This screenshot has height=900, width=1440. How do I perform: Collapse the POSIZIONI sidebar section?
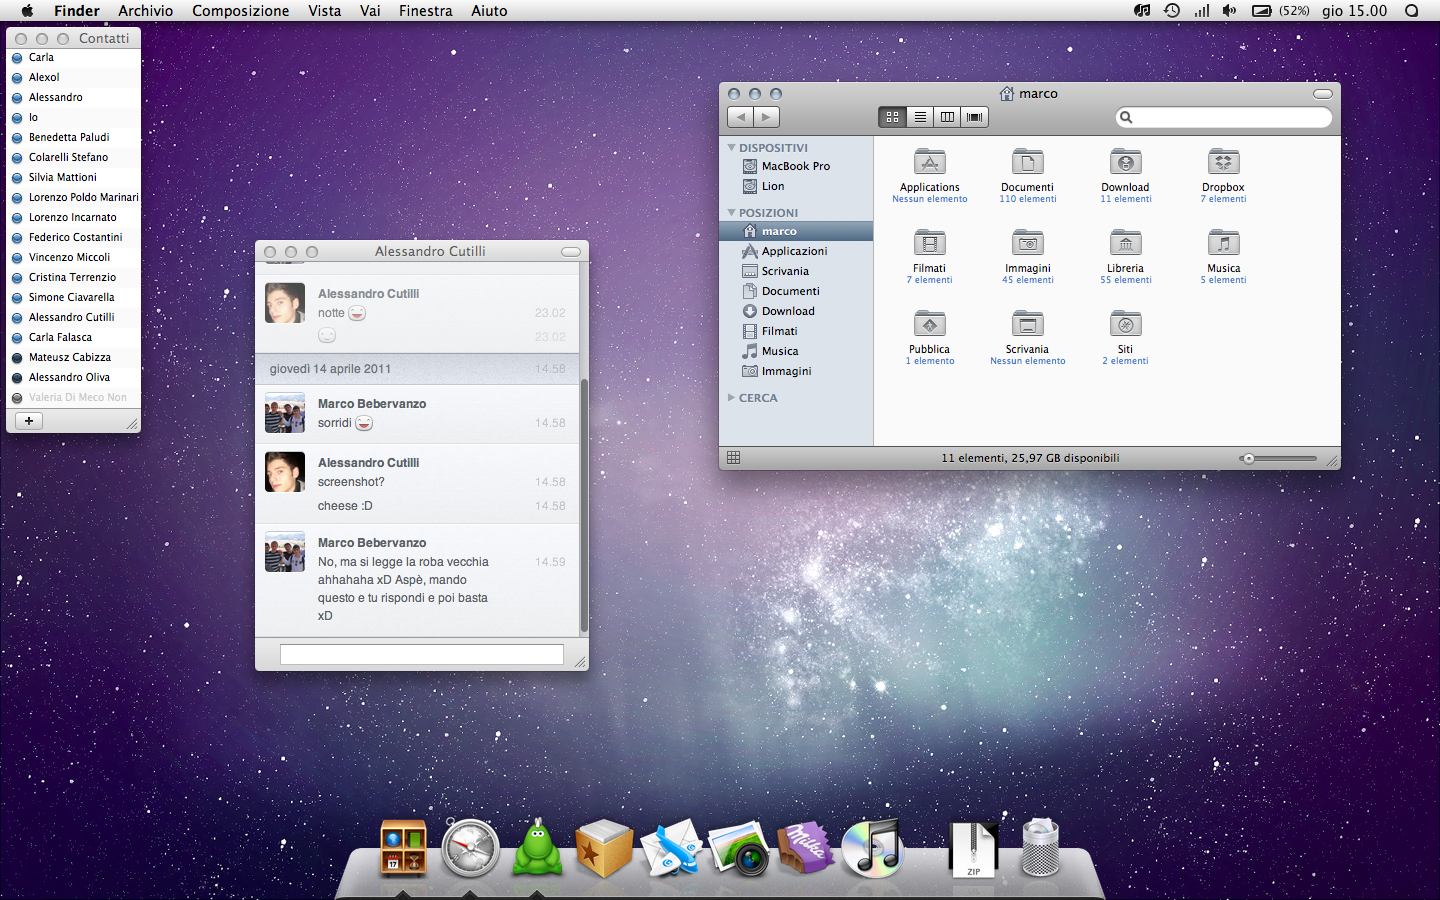731,212
